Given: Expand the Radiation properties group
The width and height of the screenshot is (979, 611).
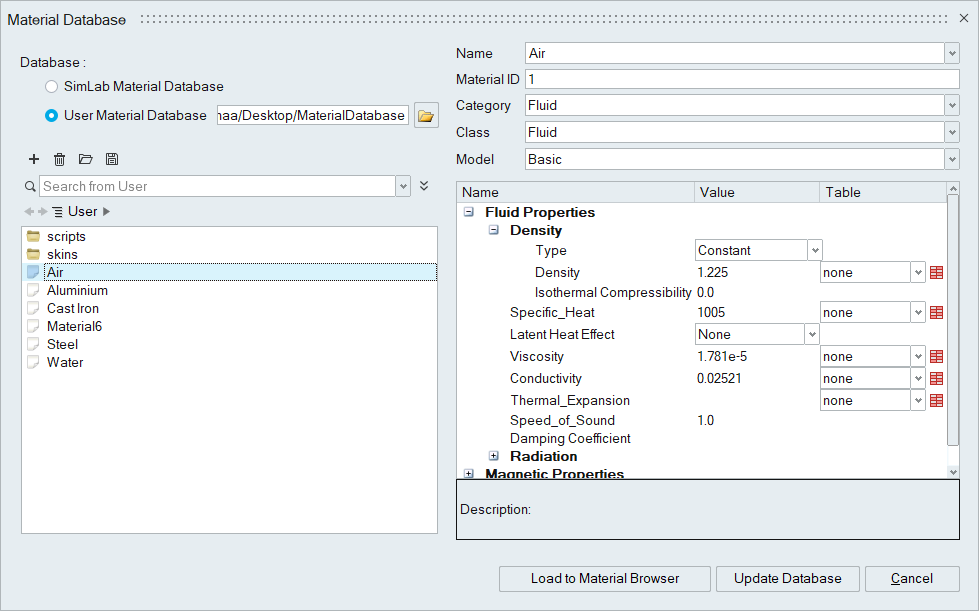Looking at the screenshot, I should [x=494, y=456].
